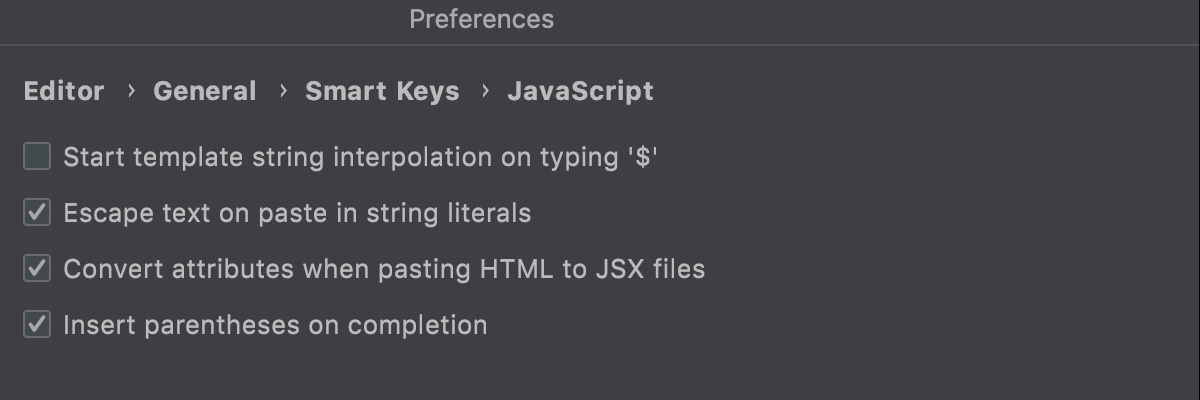Click the 'Escape text on paste' label text
This screenshot has height=400, width=1200.
tap(297, 213)
